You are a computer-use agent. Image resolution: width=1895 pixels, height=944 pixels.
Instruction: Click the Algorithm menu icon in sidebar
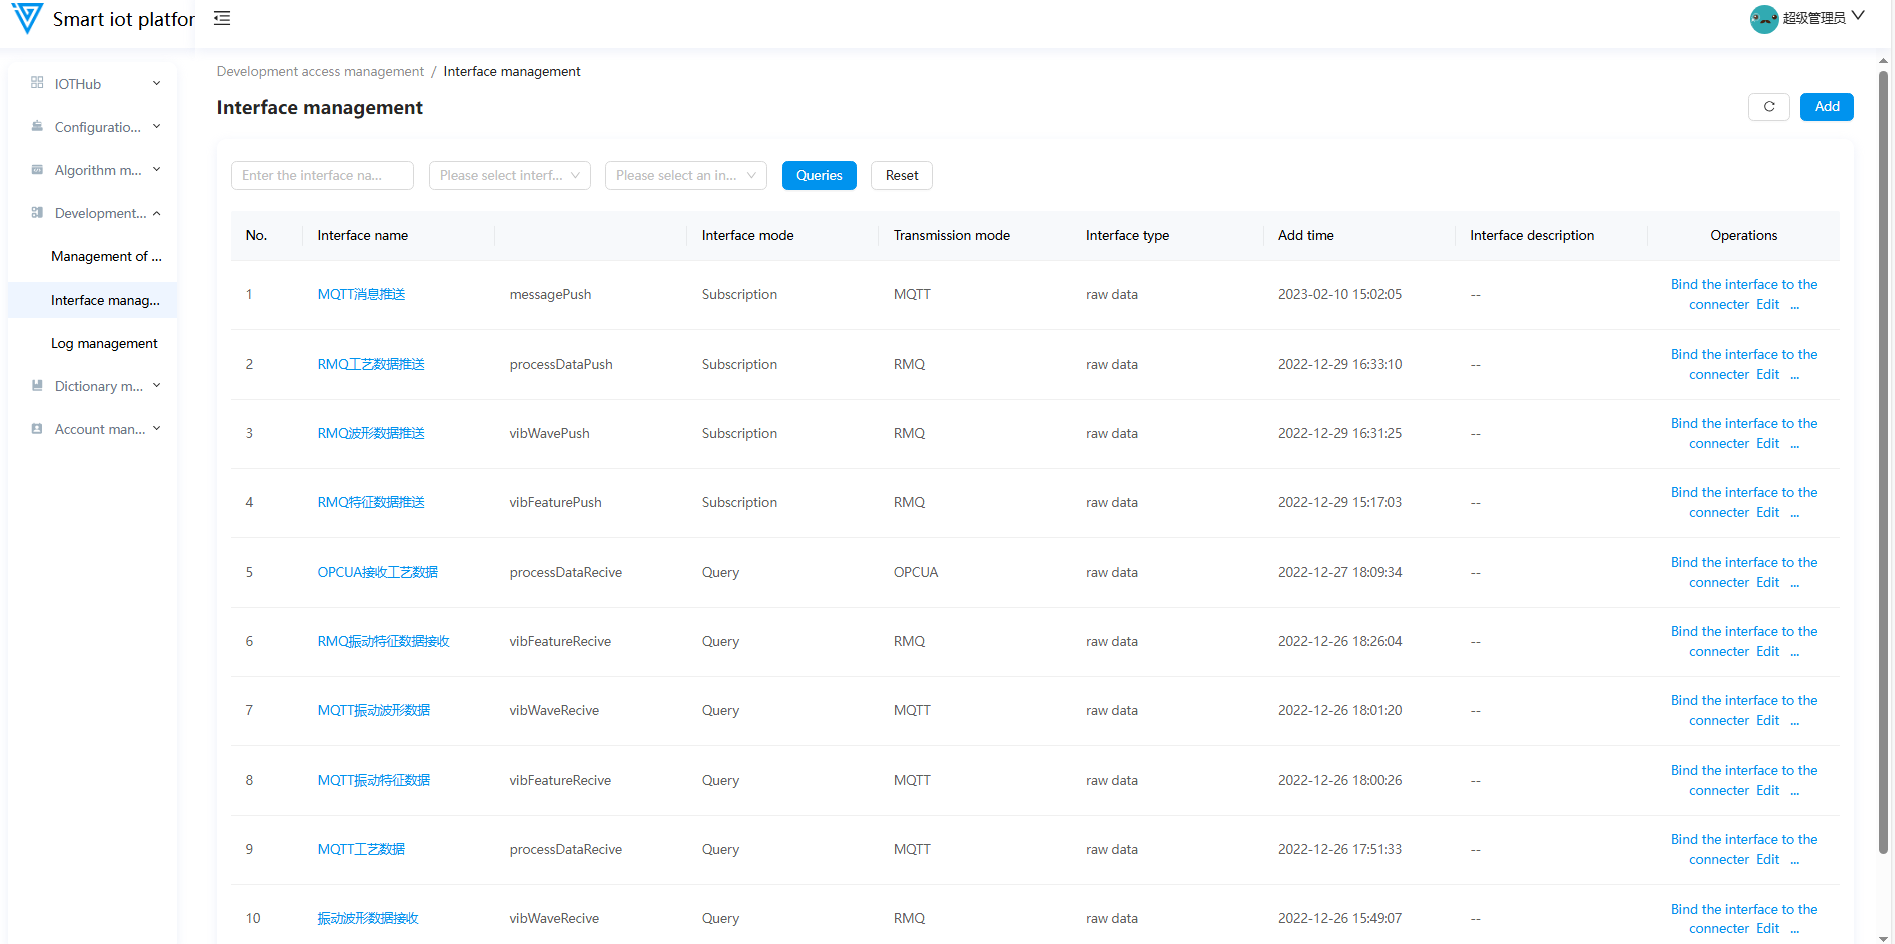pyautogui.click(x=37, y=169)
